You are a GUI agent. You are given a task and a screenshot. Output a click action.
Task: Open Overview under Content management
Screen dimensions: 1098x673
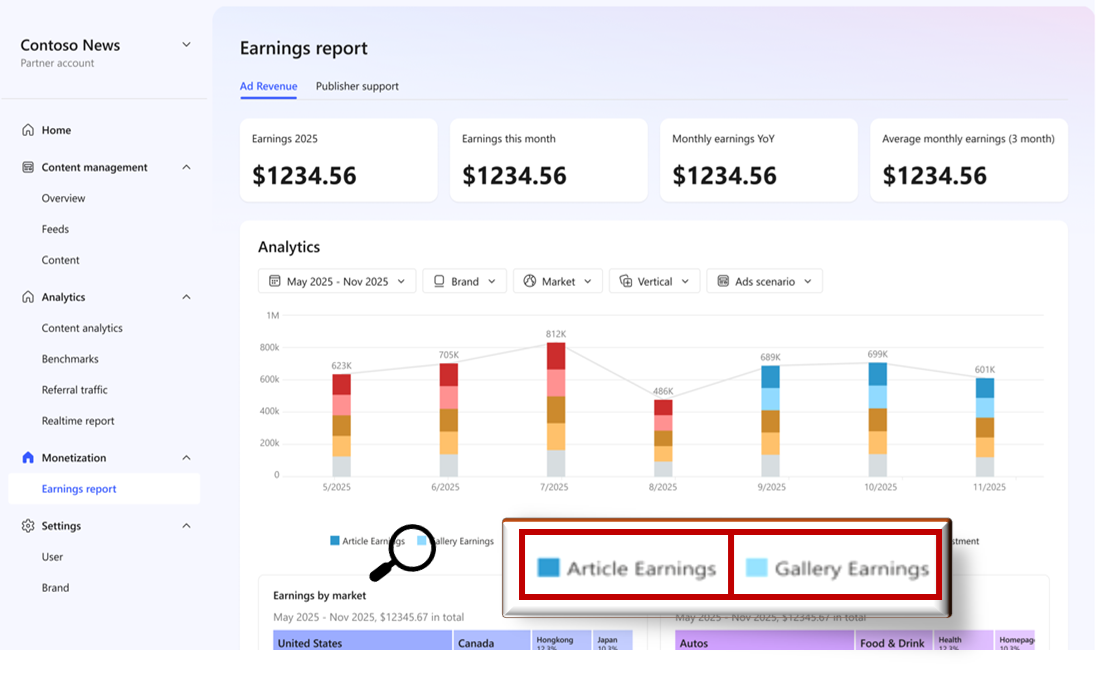63,198
